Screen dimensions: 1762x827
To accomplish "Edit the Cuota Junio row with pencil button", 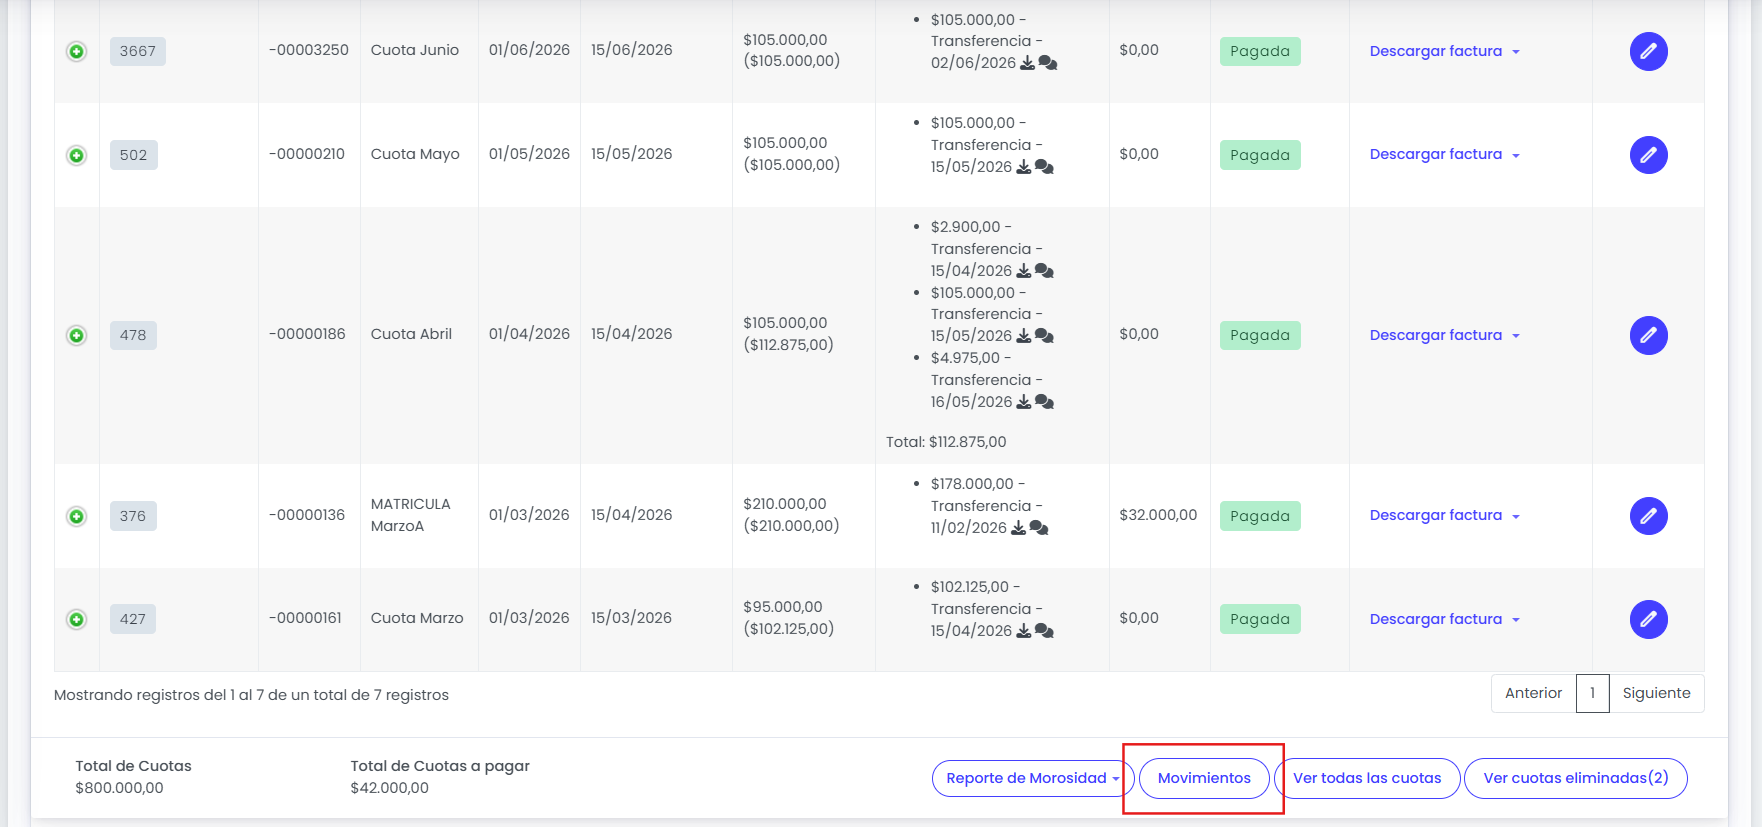I will point(1648,51).
